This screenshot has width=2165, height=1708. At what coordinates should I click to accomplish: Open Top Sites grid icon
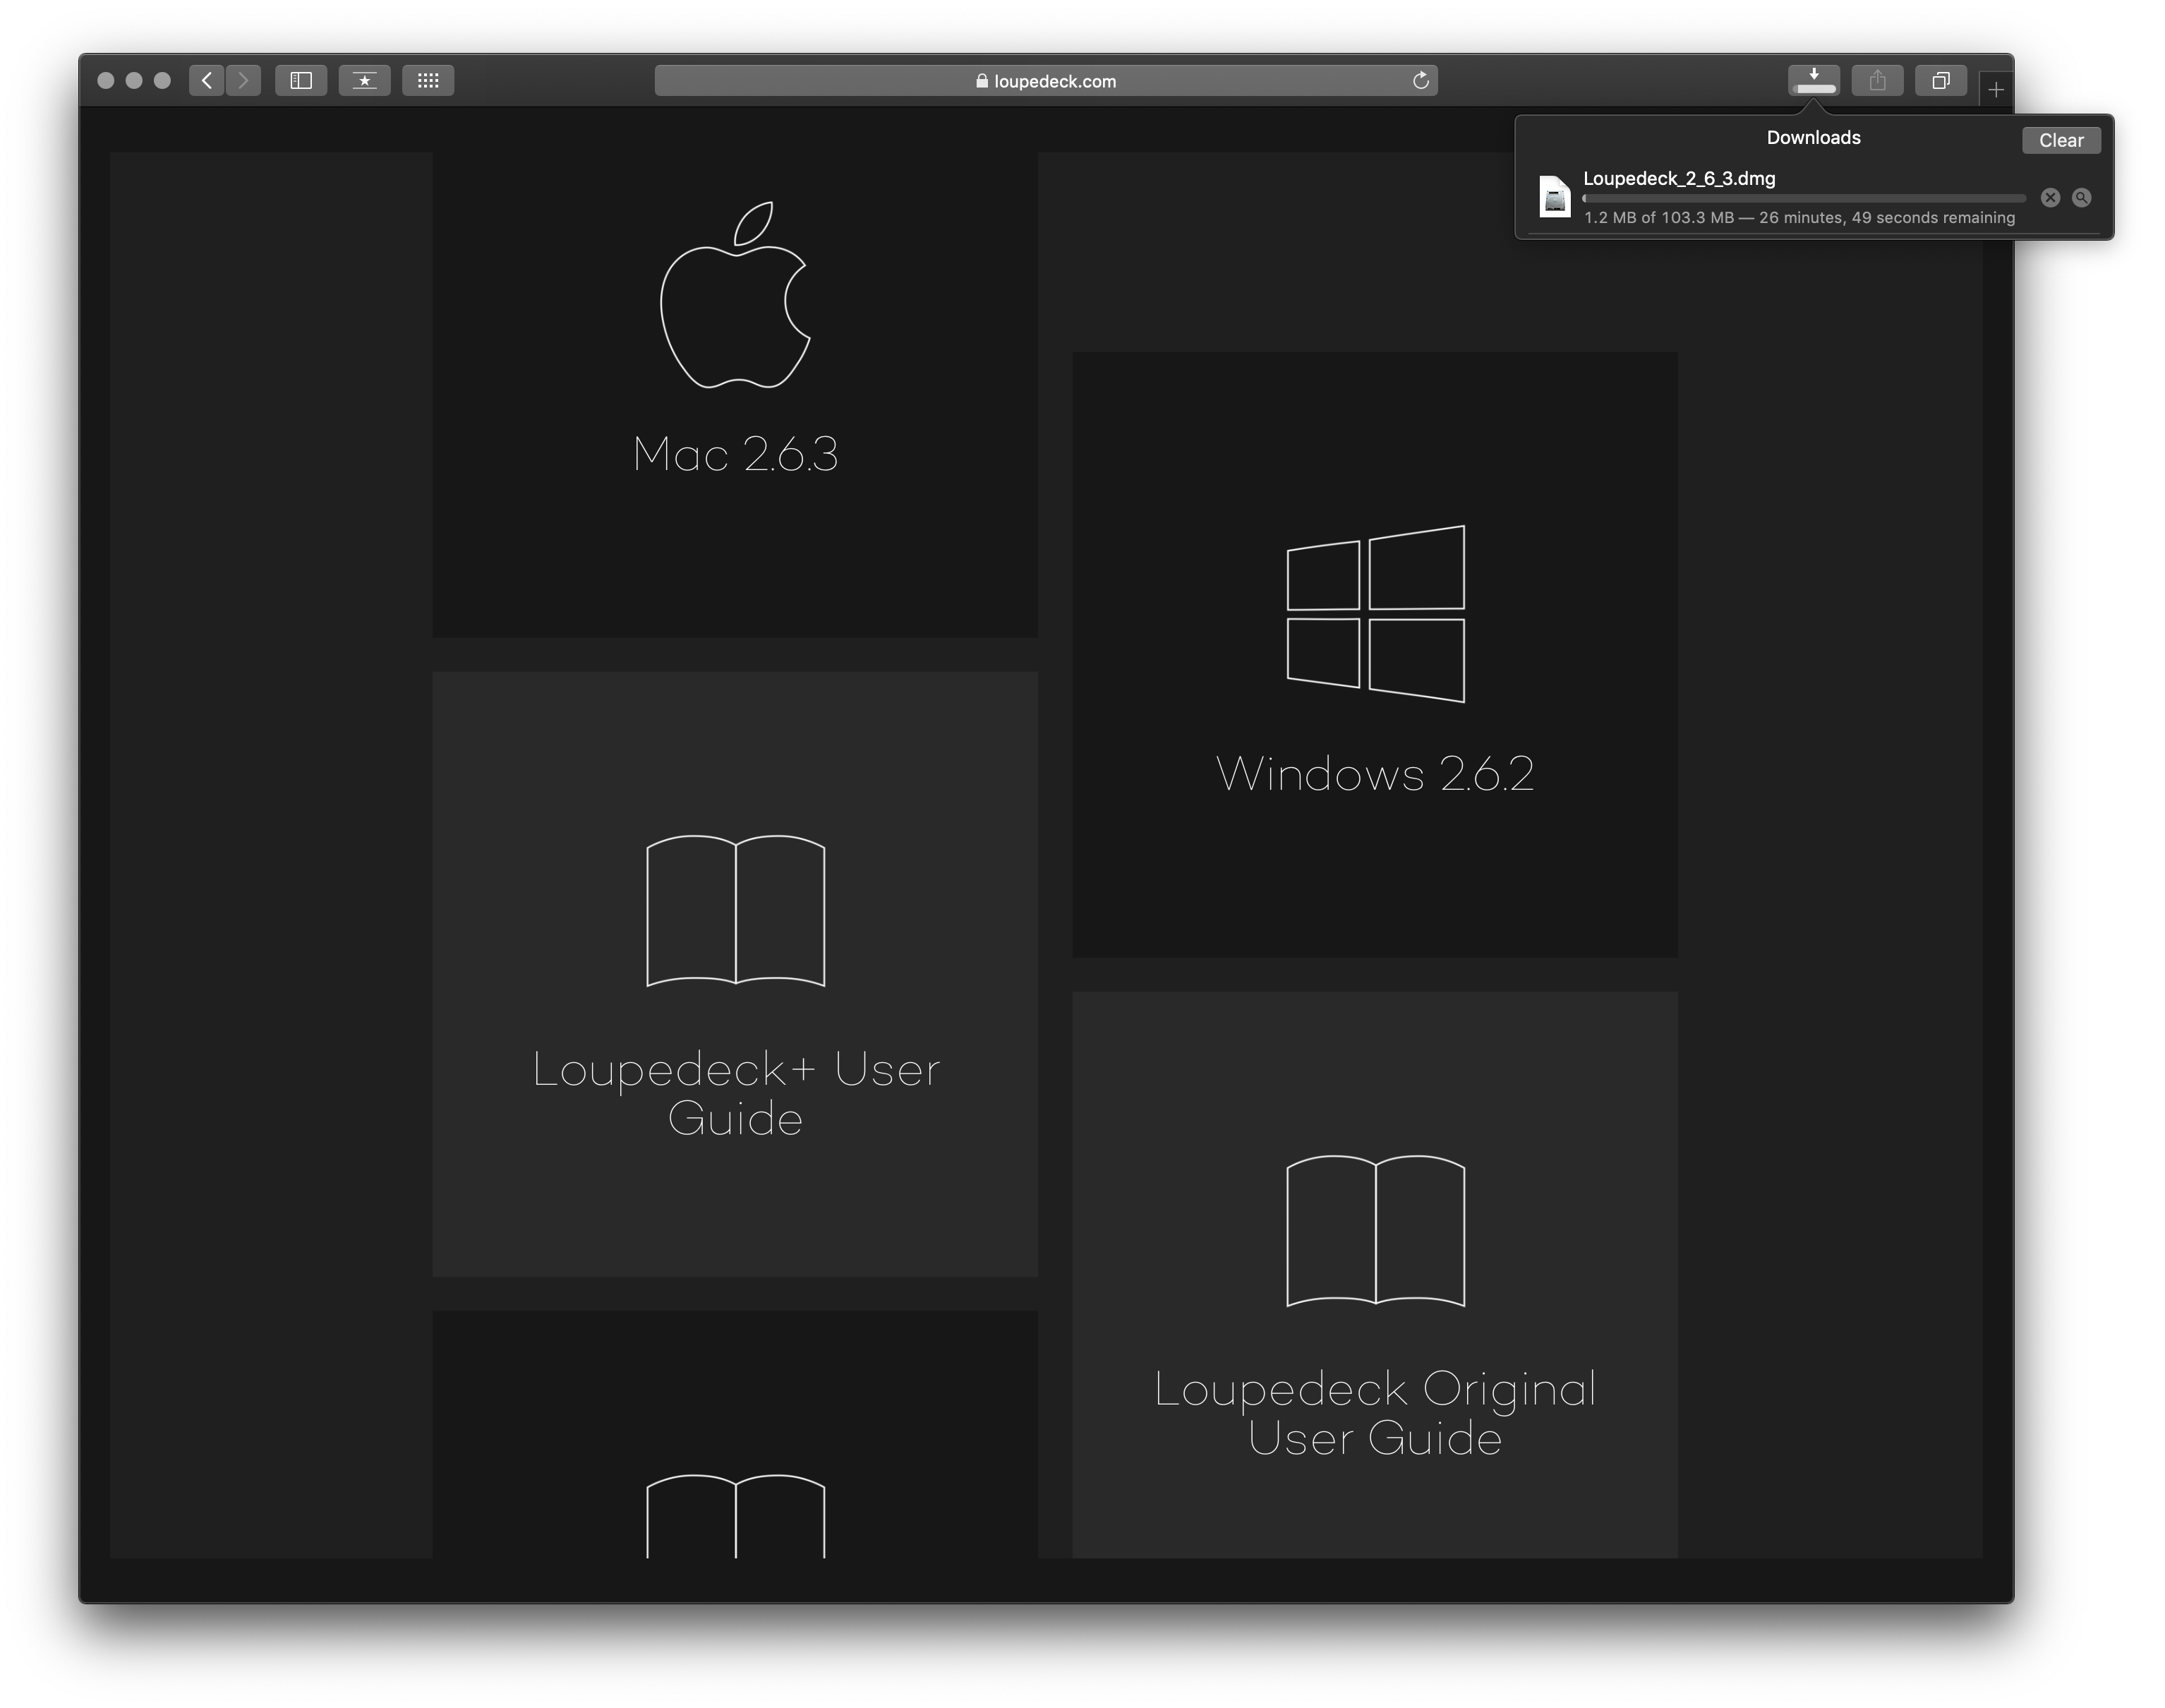click(428, 81)
